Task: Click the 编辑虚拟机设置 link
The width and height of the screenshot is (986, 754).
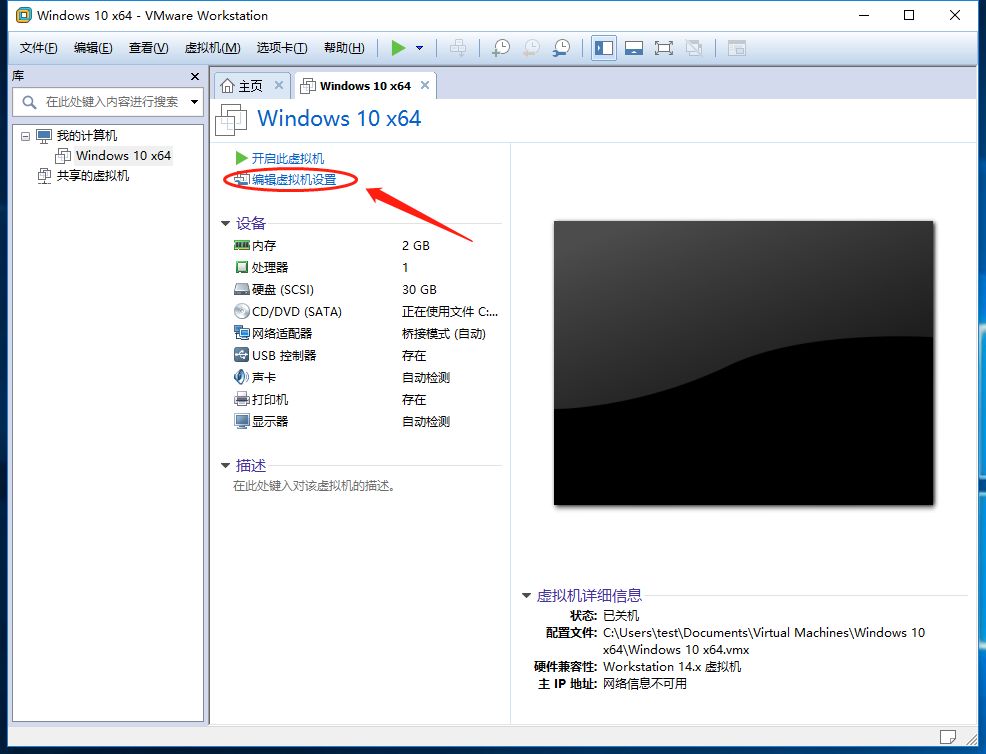Action: [x=294, y=180]
